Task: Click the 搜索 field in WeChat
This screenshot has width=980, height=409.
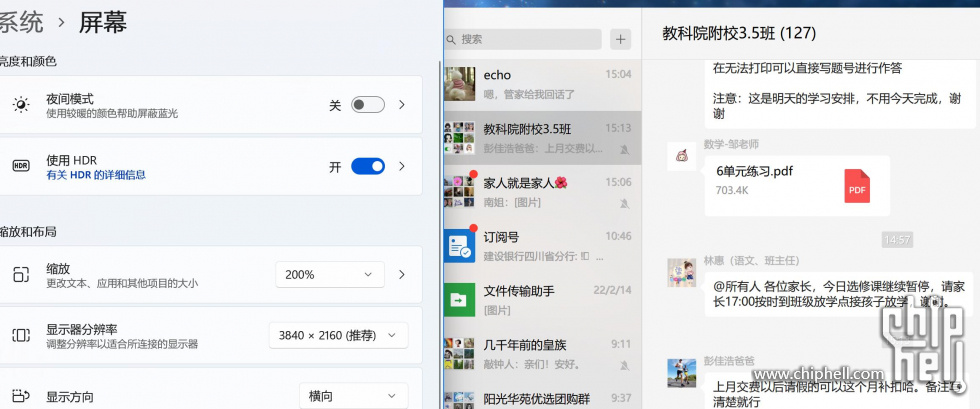Action: [523, 39]
